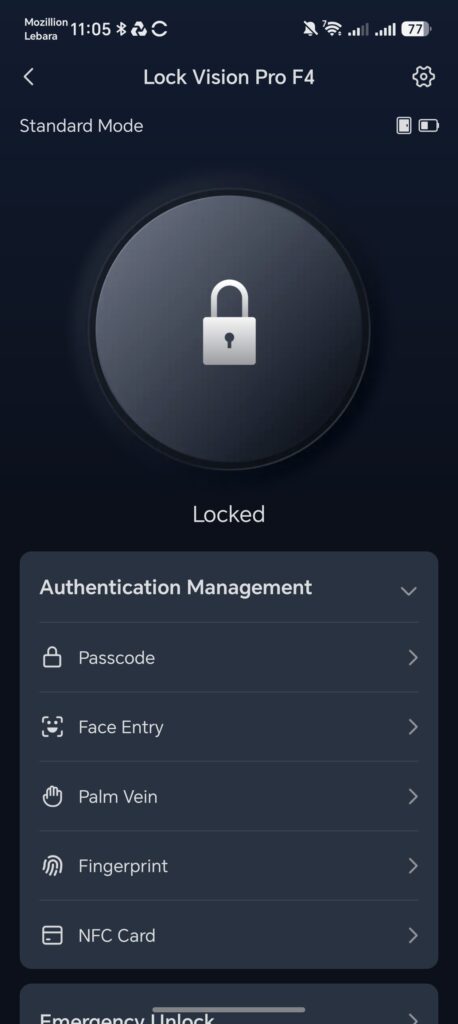Select the Fingerprint option
458x1024 pixels.
coord(229,866)
